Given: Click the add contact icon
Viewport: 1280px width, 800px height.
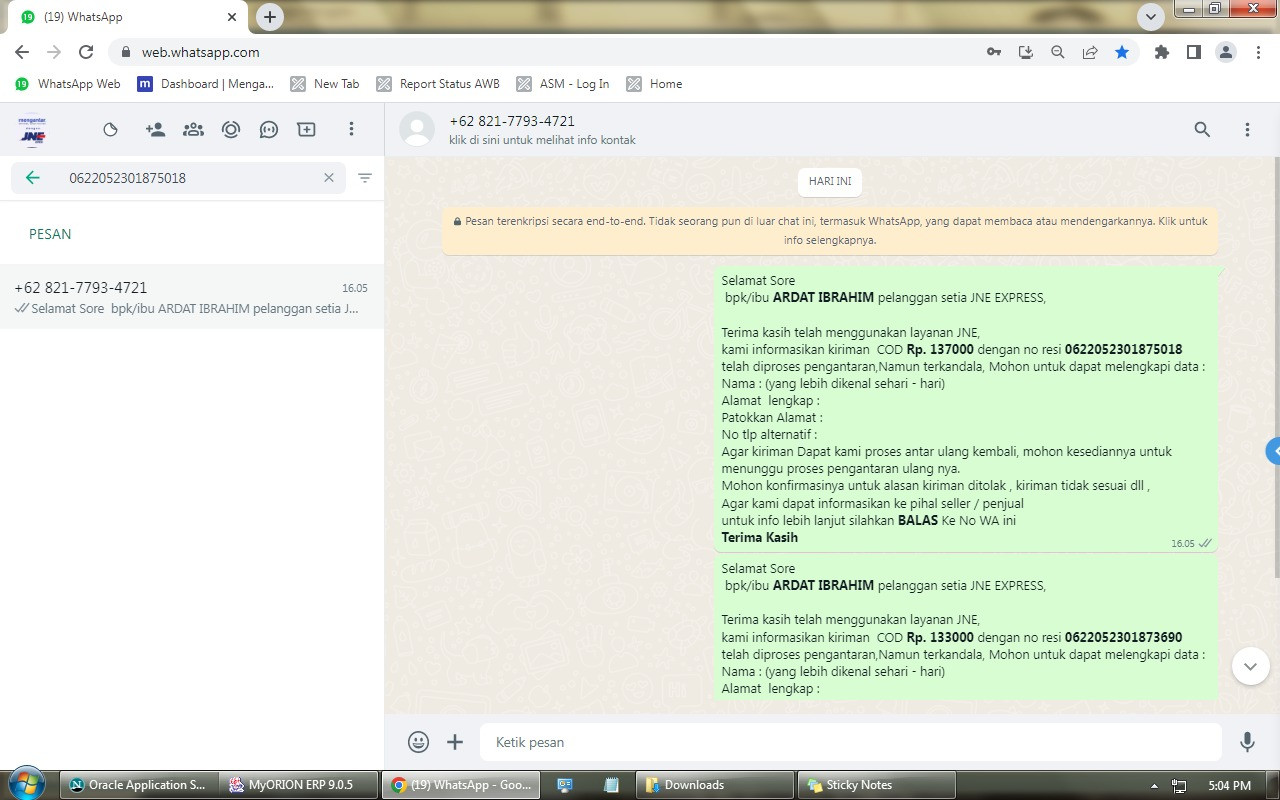Looking at the screenshot, I should pos(155,129).
